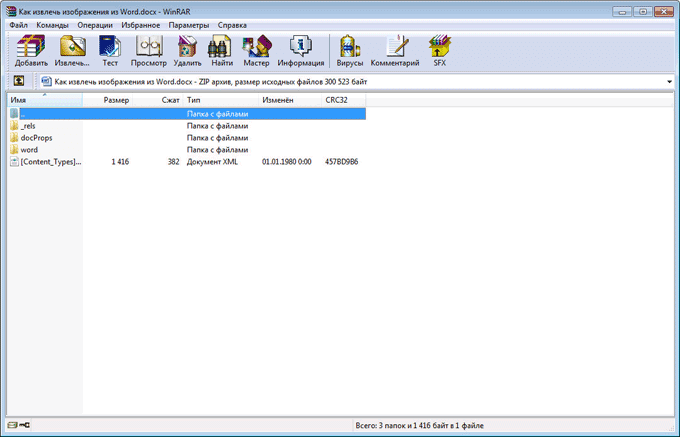Select the [Content_Types]... file name

tap(51, 162)
